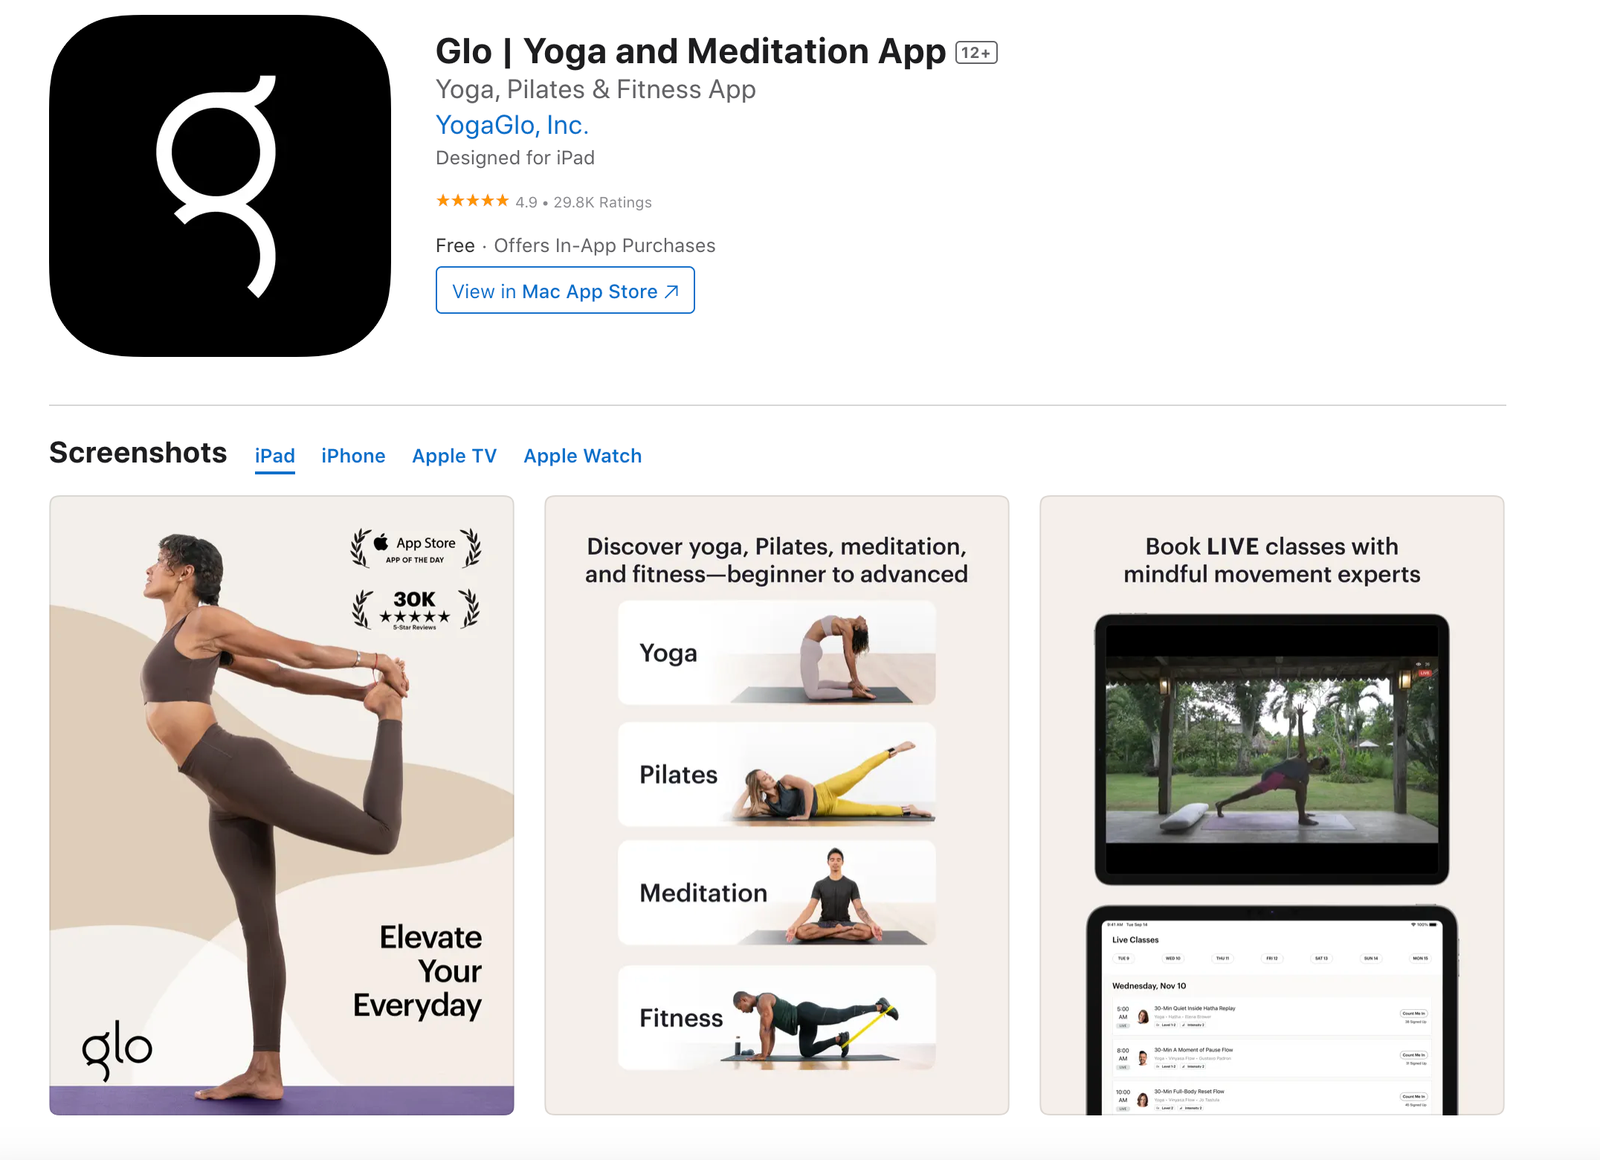Screen dimensions: 1600x1160
Task: Open the YogaGlo, Inc. developer link
Action: [512, 125]
